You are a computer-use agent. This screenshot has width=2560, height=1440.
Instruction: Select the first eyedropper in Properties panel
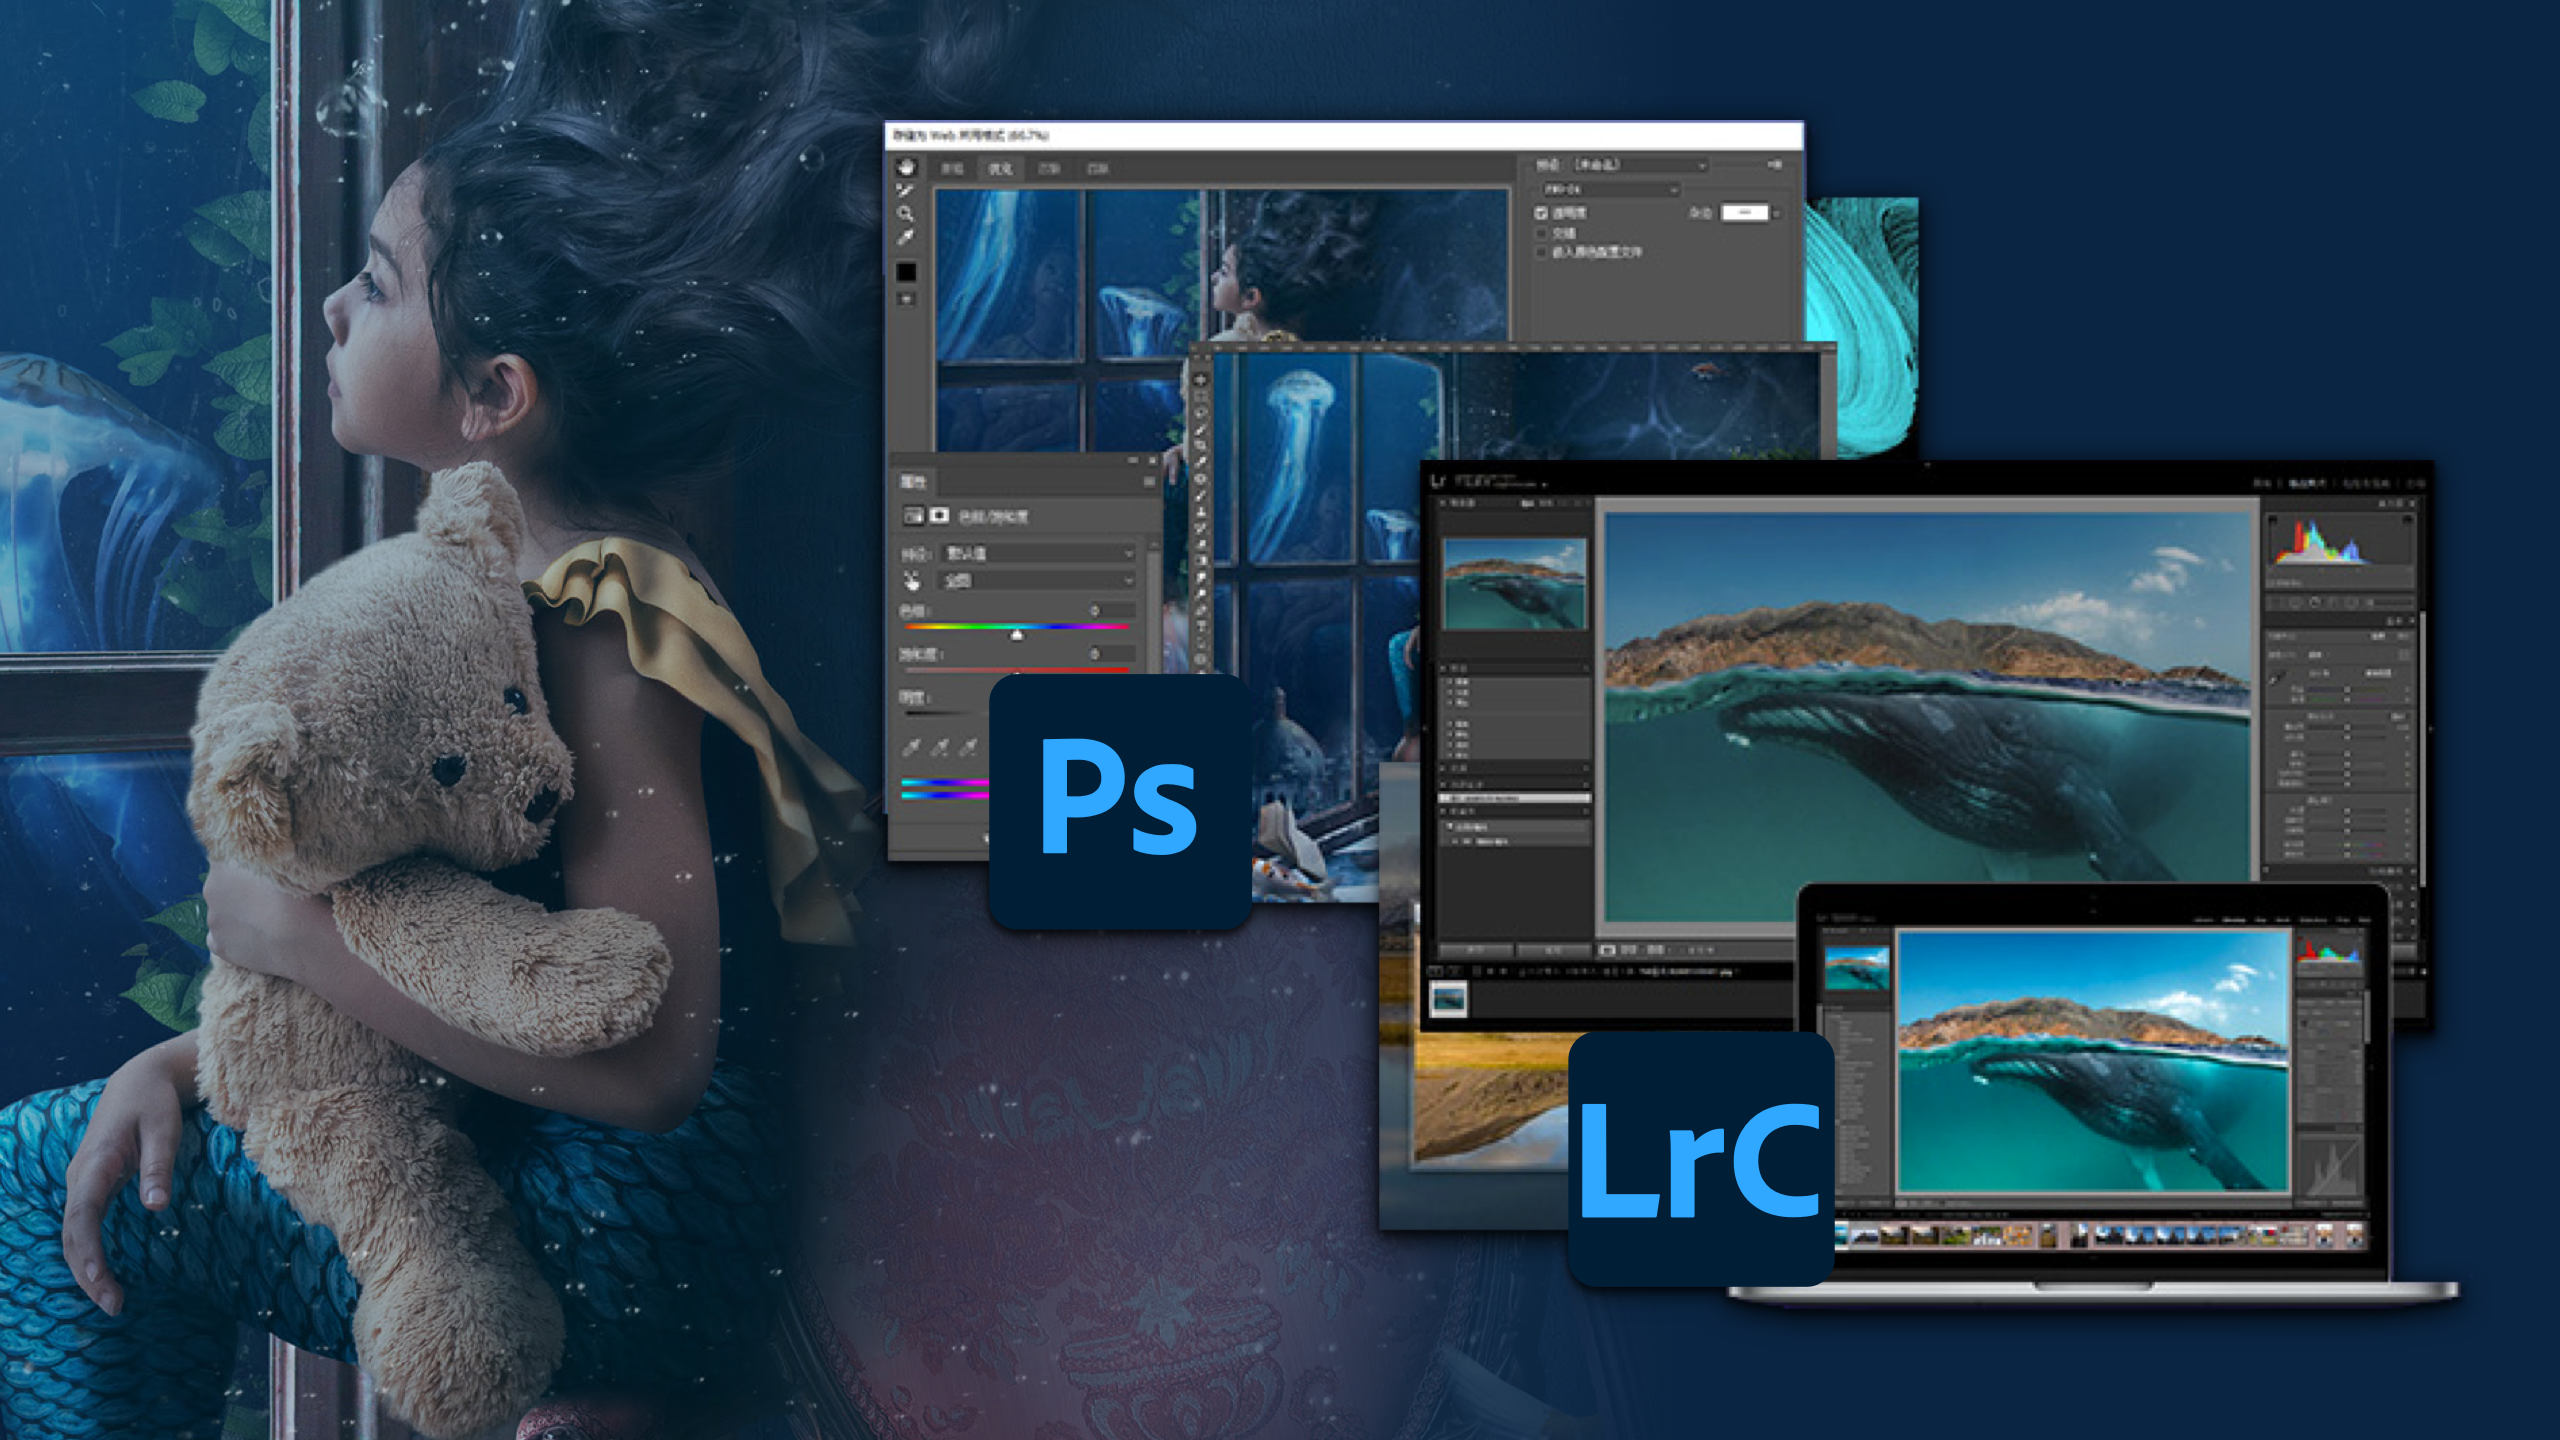[911, 746]
